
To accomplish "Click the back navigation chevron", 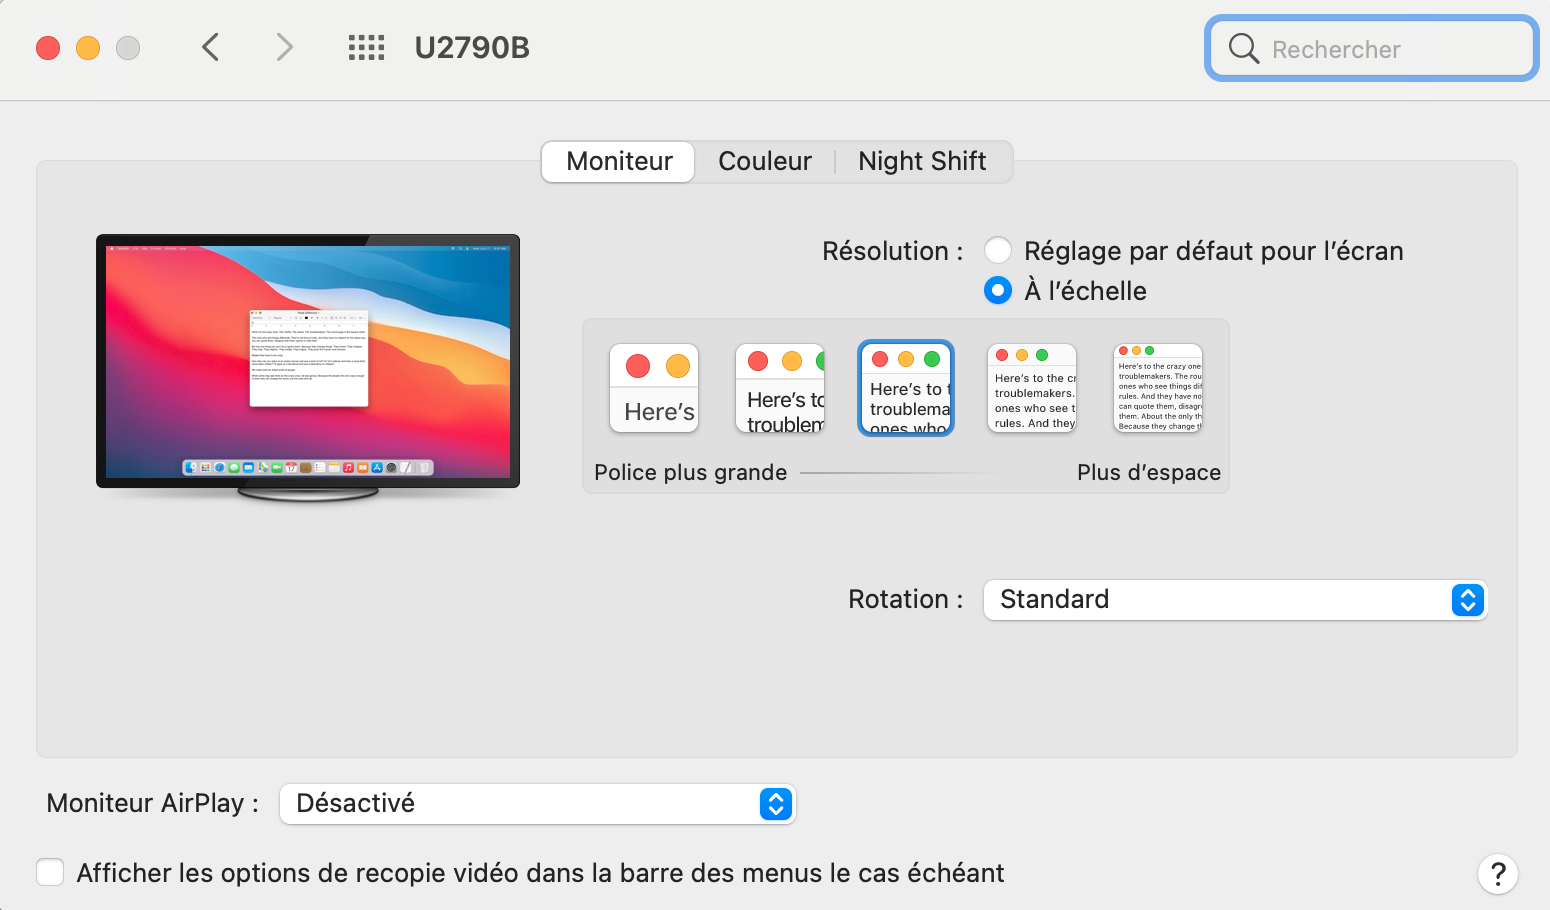I will (210, 47).
